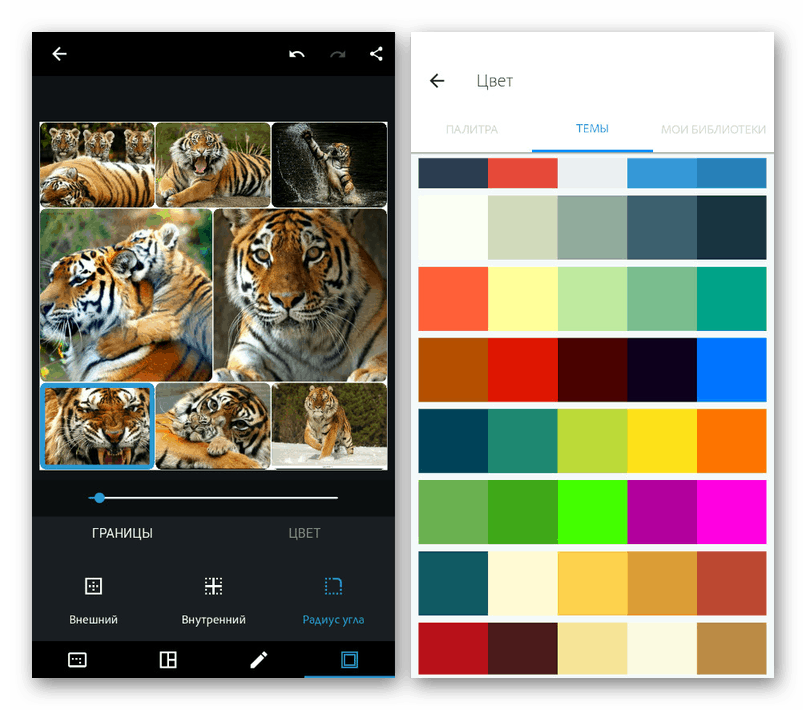Select the two playing tigers photo
806x710 pixels.
(x=126, y=295)
